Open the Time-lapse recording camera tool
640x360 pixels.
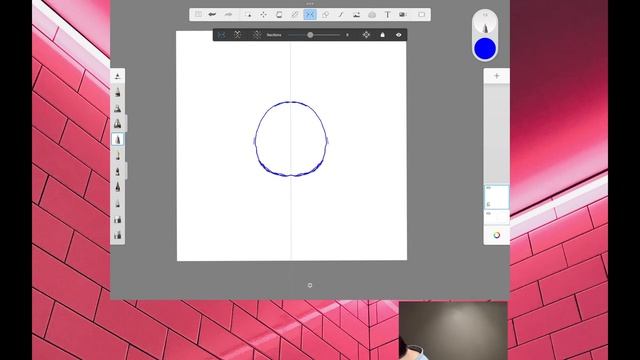(403, 15)
